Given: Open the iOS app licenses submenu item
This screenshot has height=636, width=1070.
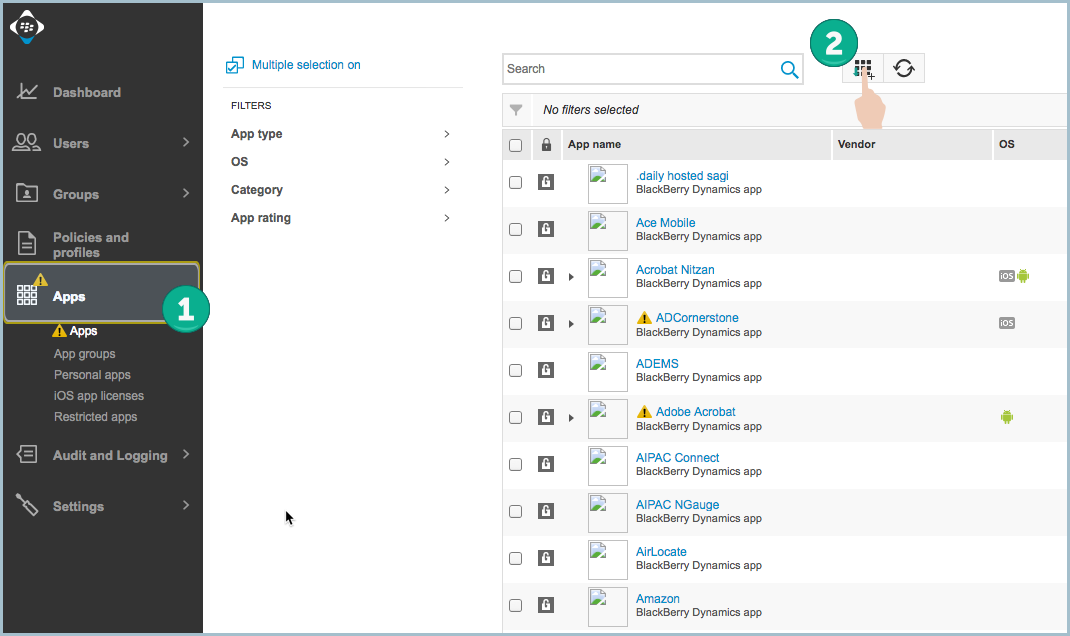Looking at the screenshot, I should click(99, 396).
